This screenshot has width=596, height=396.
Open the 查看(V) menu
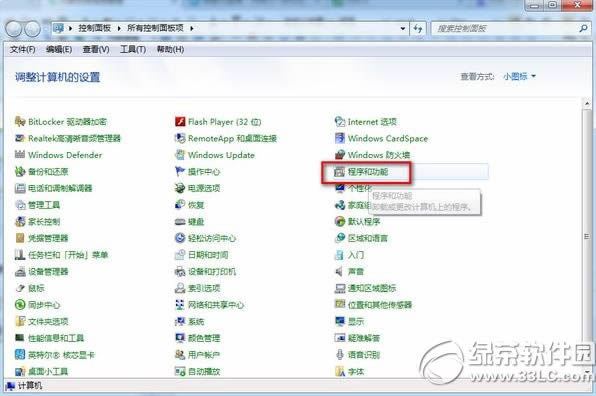(x=96, y=49)
